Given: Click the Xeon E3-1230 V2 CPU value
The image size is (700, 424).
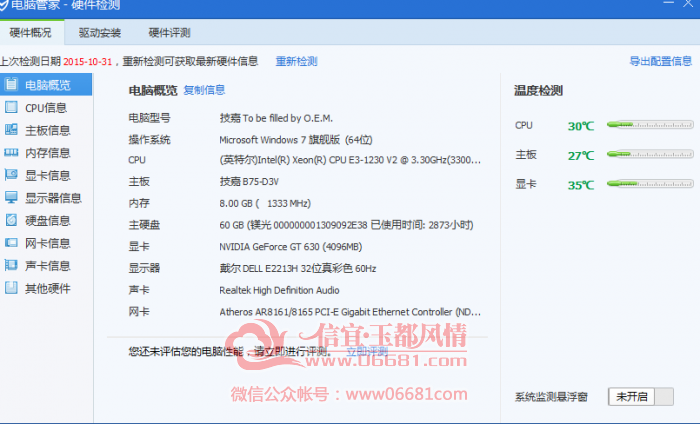Looking at the screenshot, I should pos(350,160).
